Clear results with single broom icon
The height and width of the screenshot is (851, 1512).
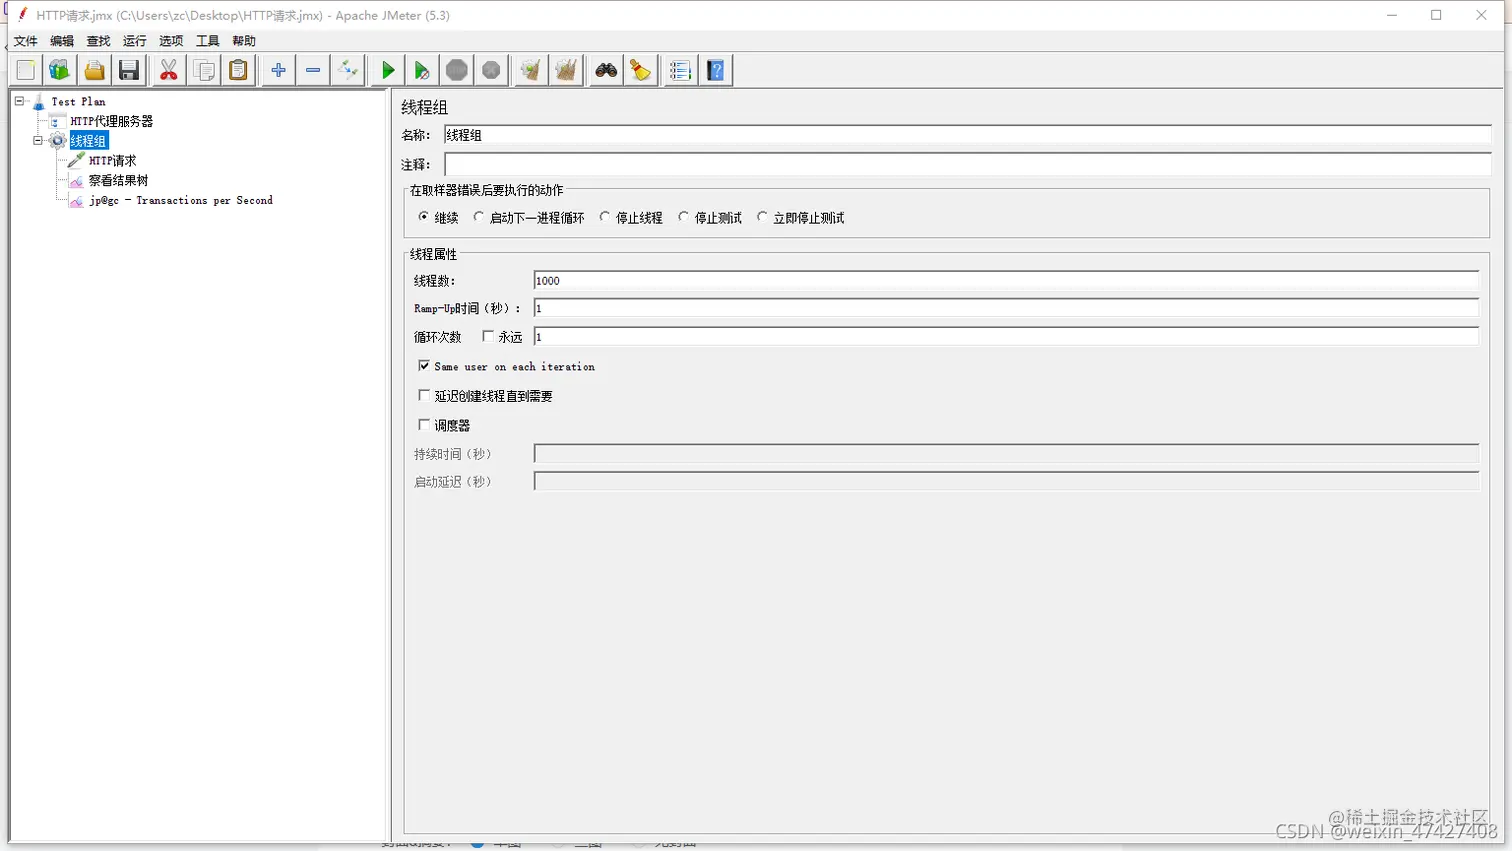(531, 70)
